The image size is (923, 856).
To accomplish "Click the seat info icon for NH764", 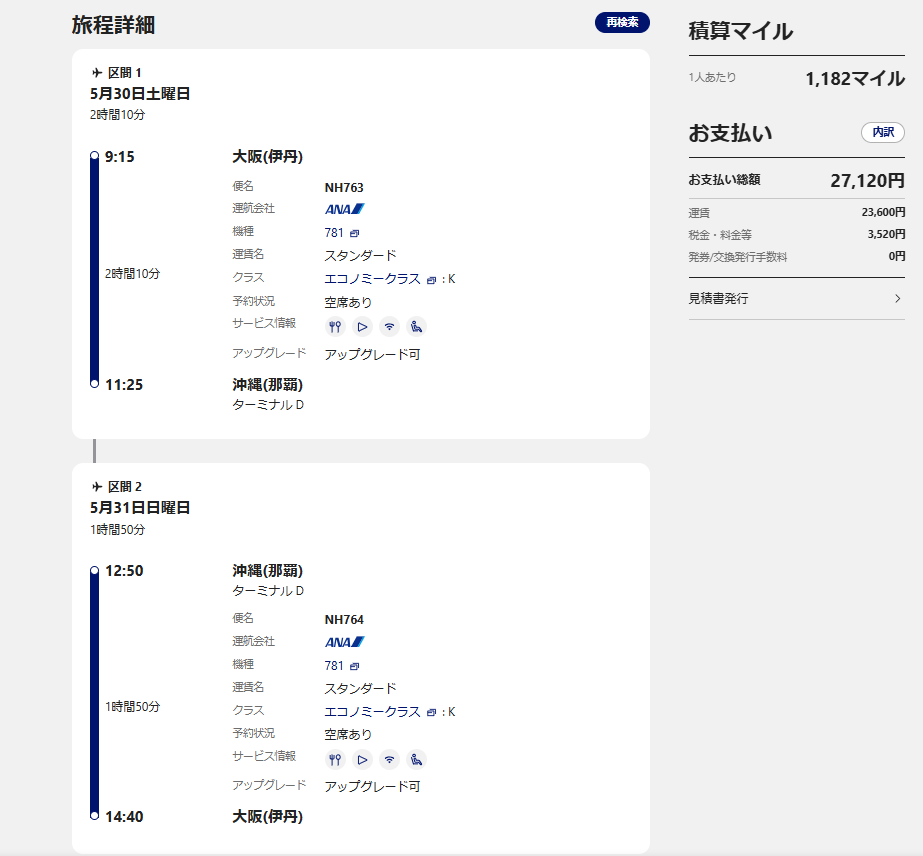I will point(416,759).
